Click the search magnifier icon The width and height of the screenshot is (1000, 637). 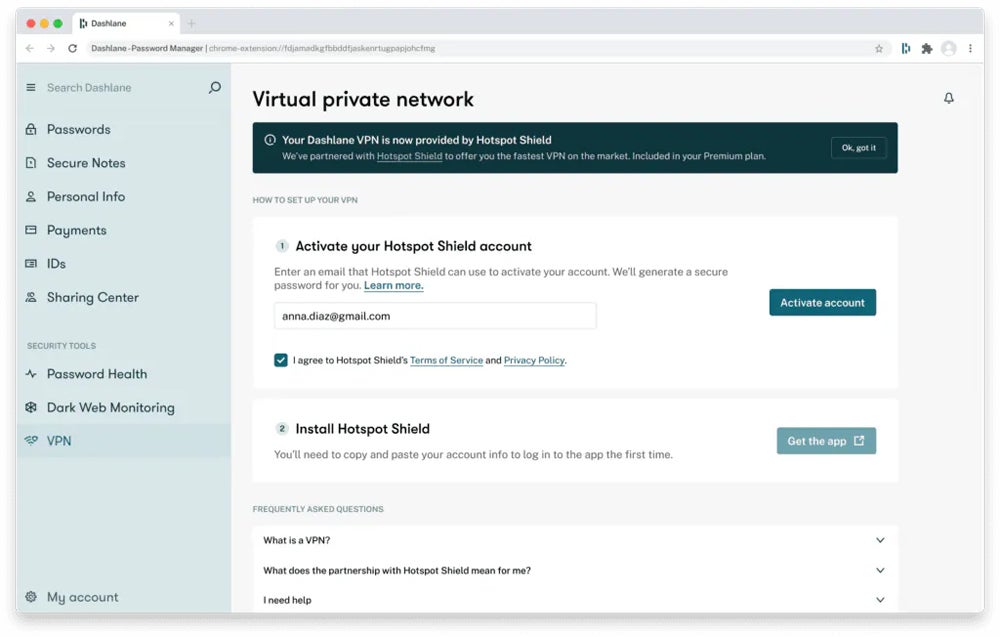coord(214,88)
